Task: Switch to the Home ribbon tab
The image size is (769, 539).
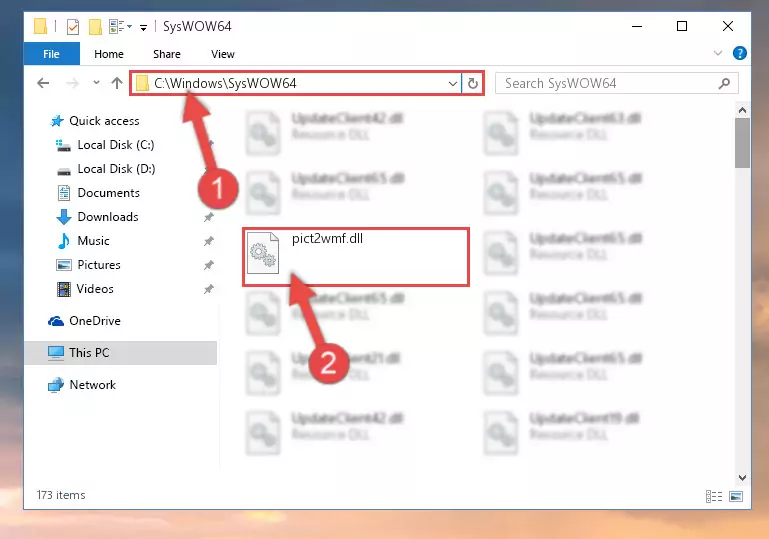Action: coord(109,54)
